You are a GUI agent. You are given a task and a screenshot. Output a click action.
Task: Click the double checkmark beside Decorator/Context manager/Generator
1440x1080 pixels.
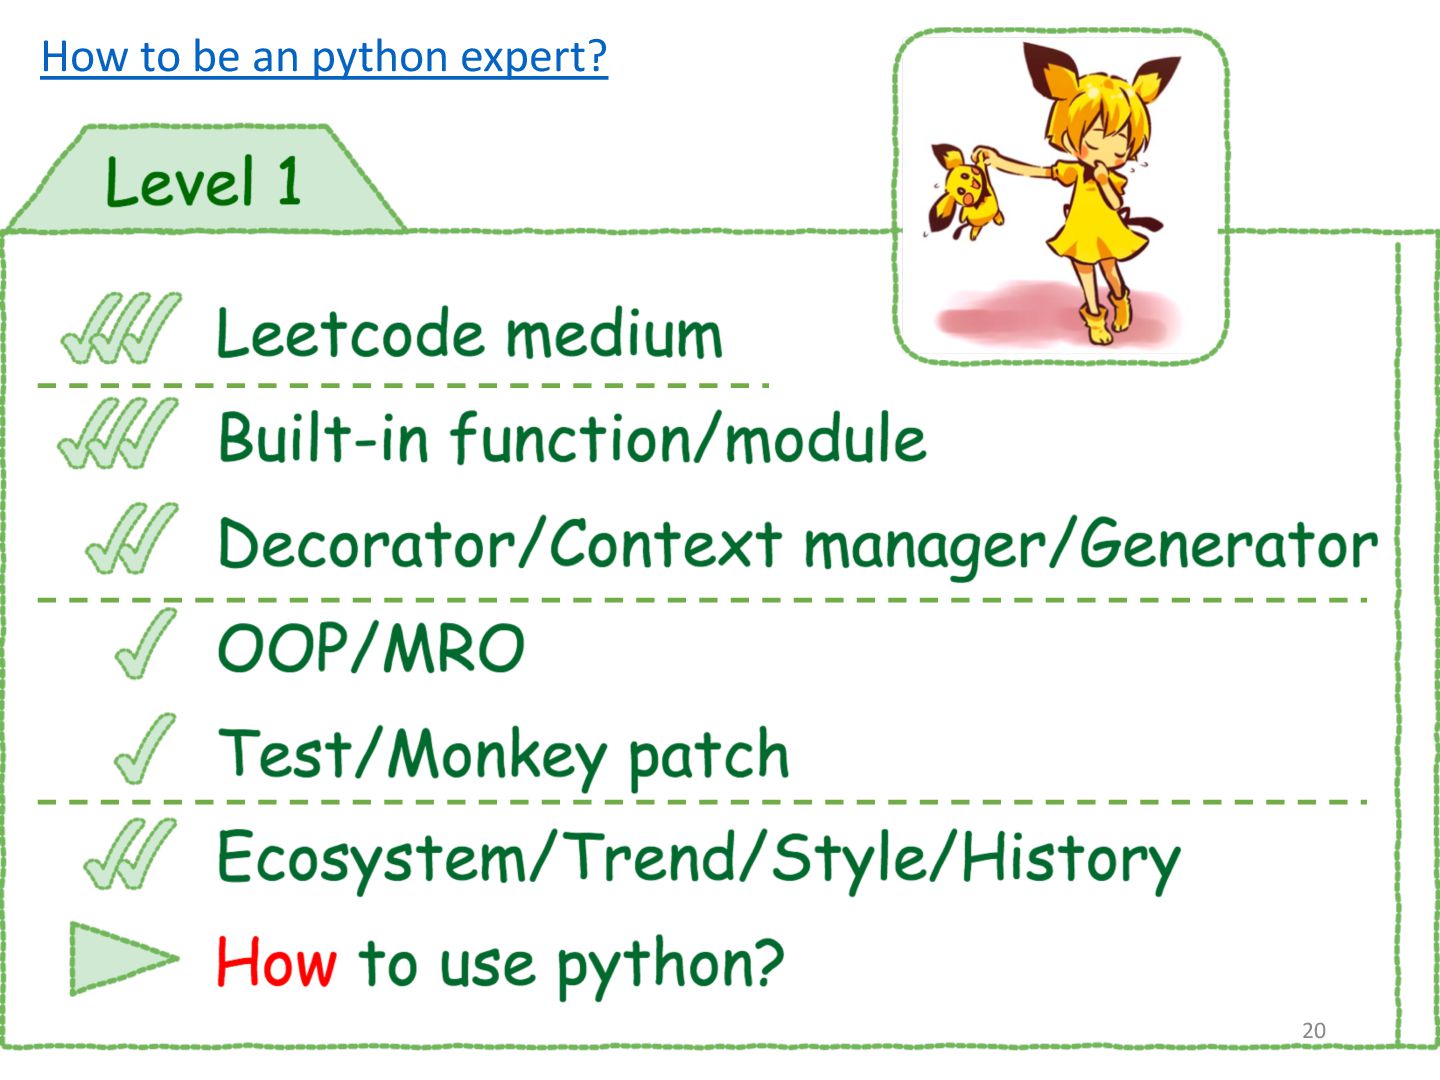point(132,539)
